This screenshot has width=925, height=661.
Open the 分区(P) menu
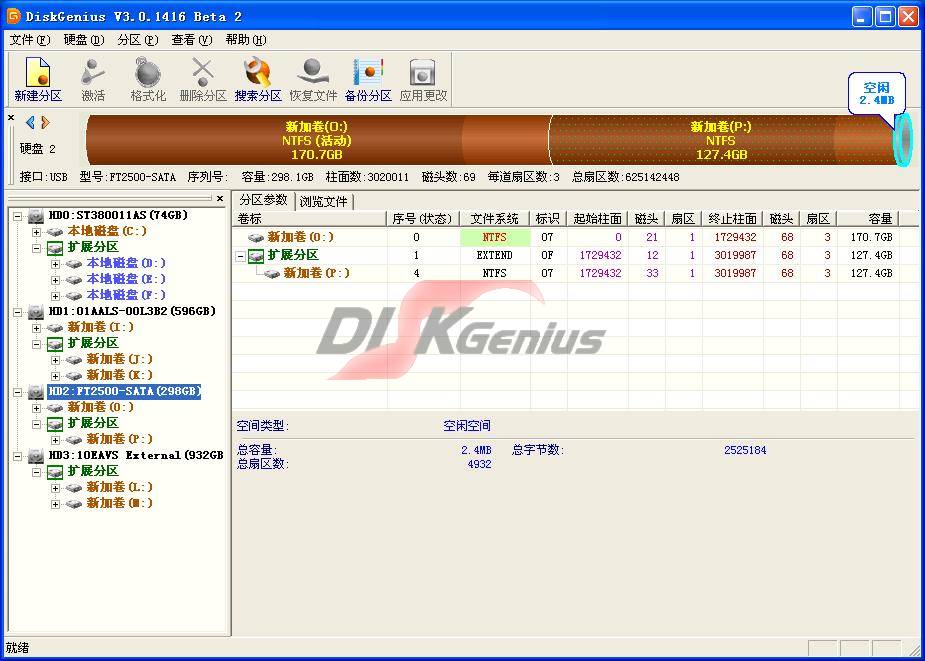pos(138,40)
